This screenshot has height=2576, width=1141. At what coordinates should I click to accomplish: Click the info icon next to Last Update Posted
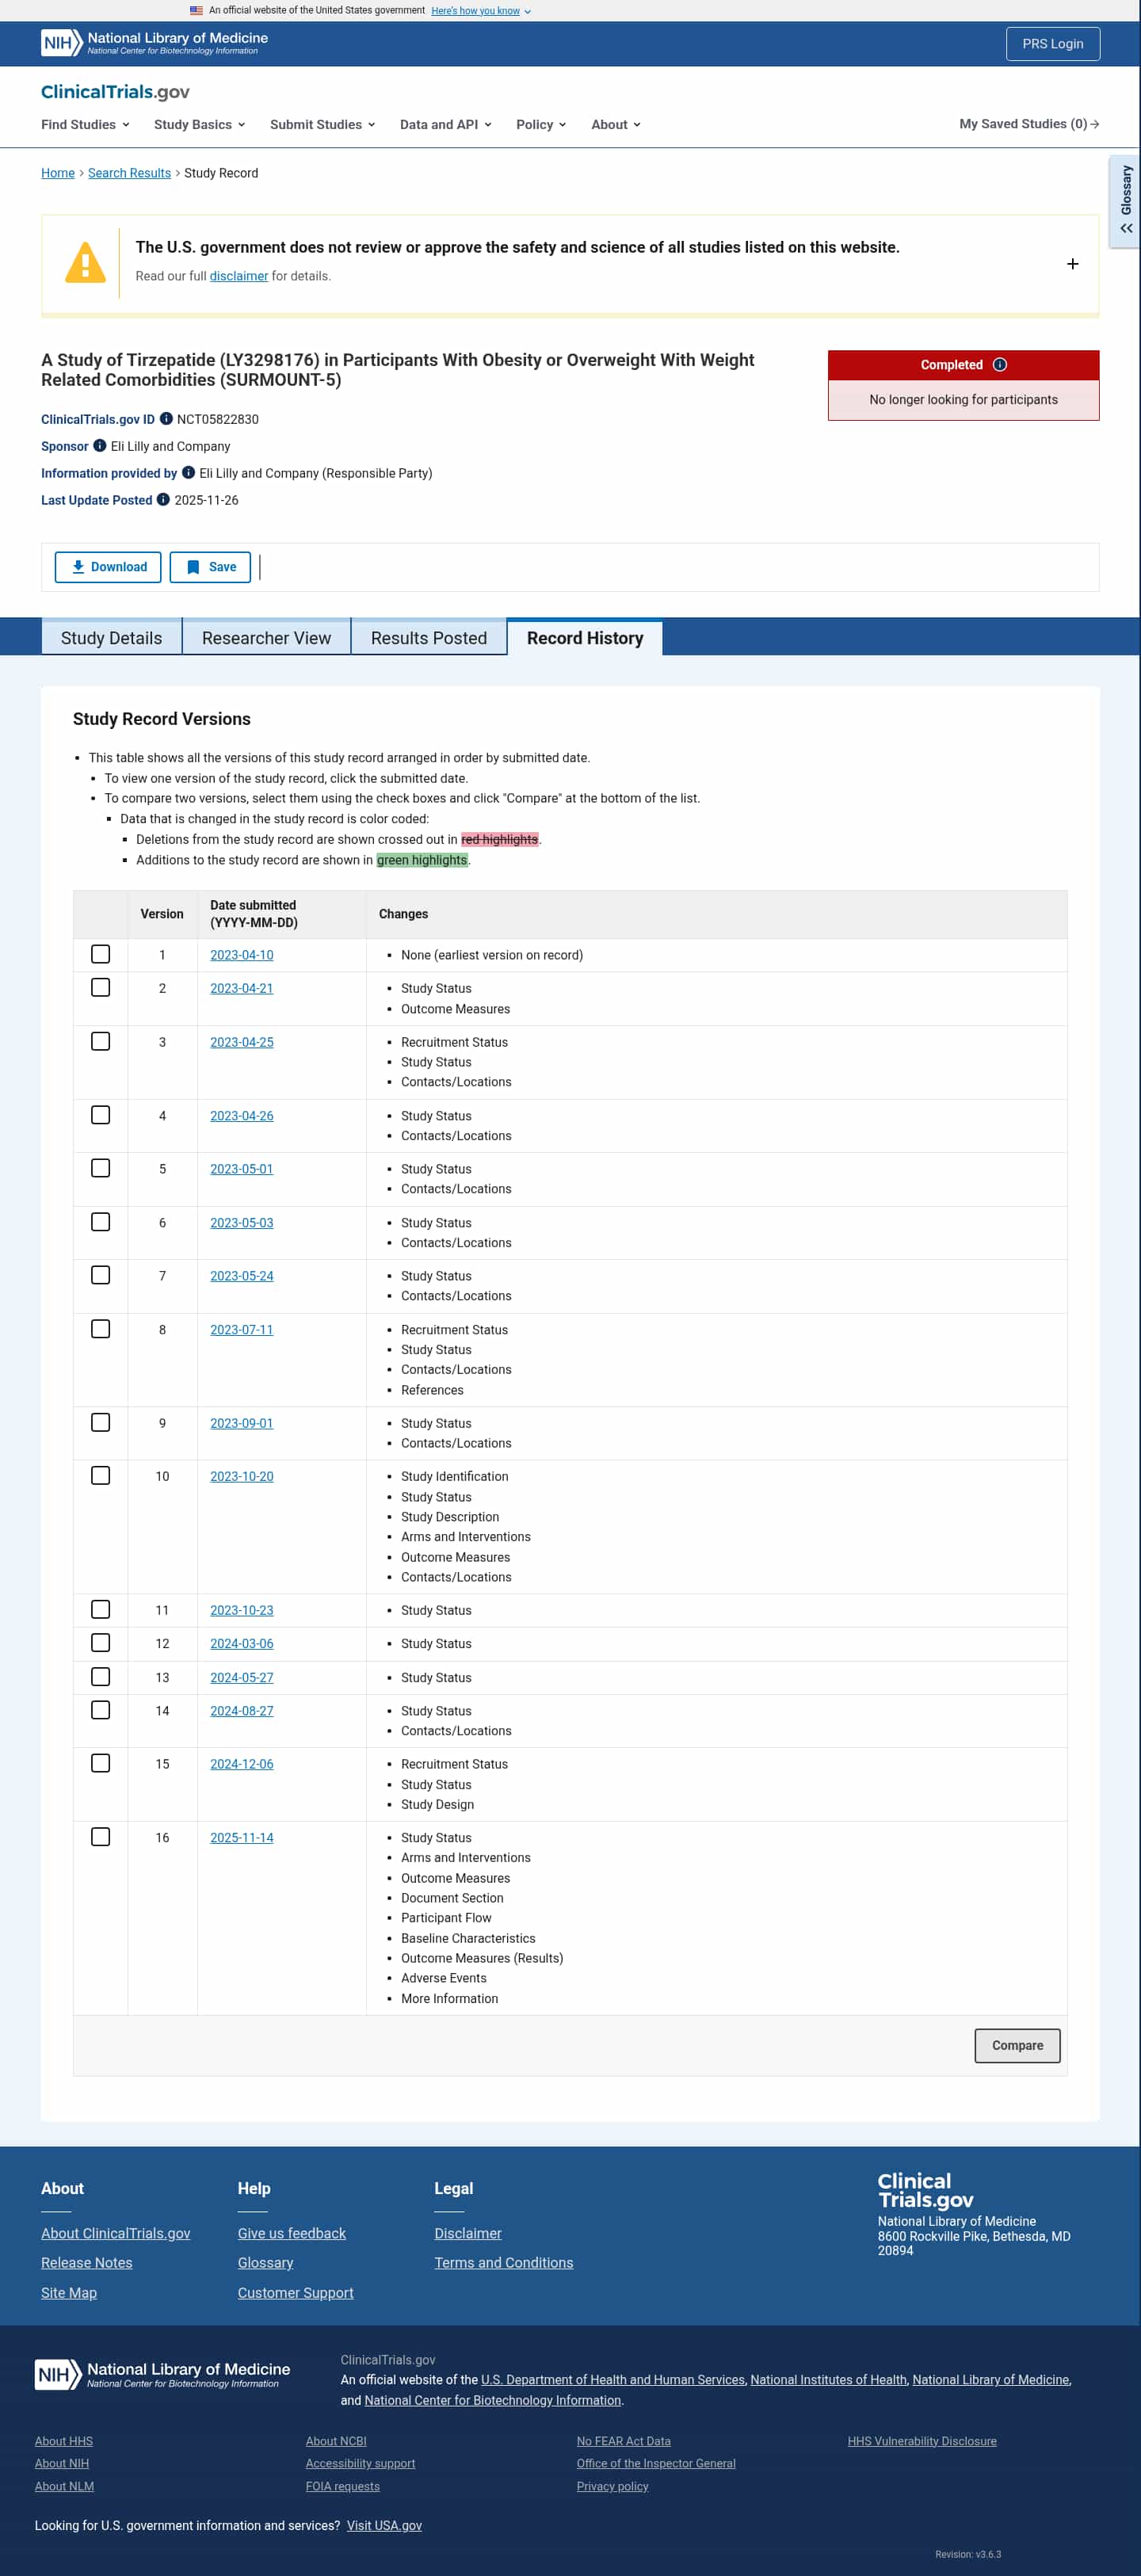click(x=163, y=499)
